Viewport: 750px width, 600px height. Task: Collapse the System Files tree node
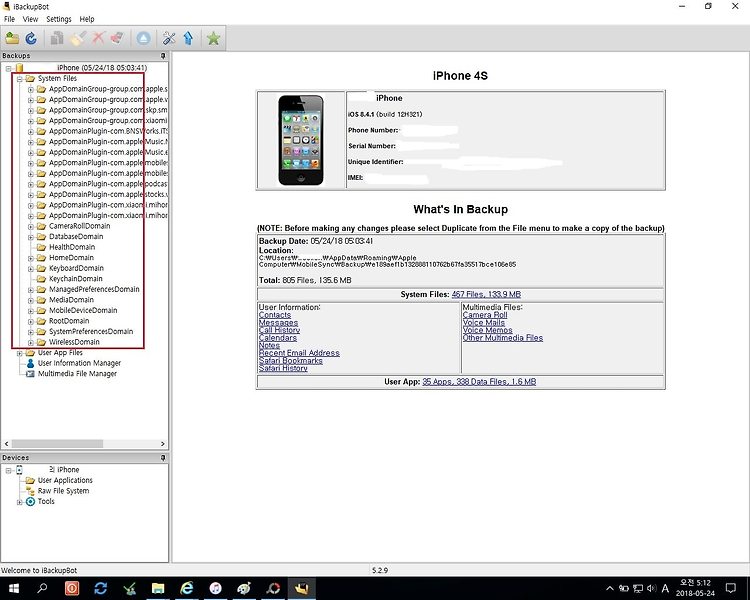click(x=20, y=79)
